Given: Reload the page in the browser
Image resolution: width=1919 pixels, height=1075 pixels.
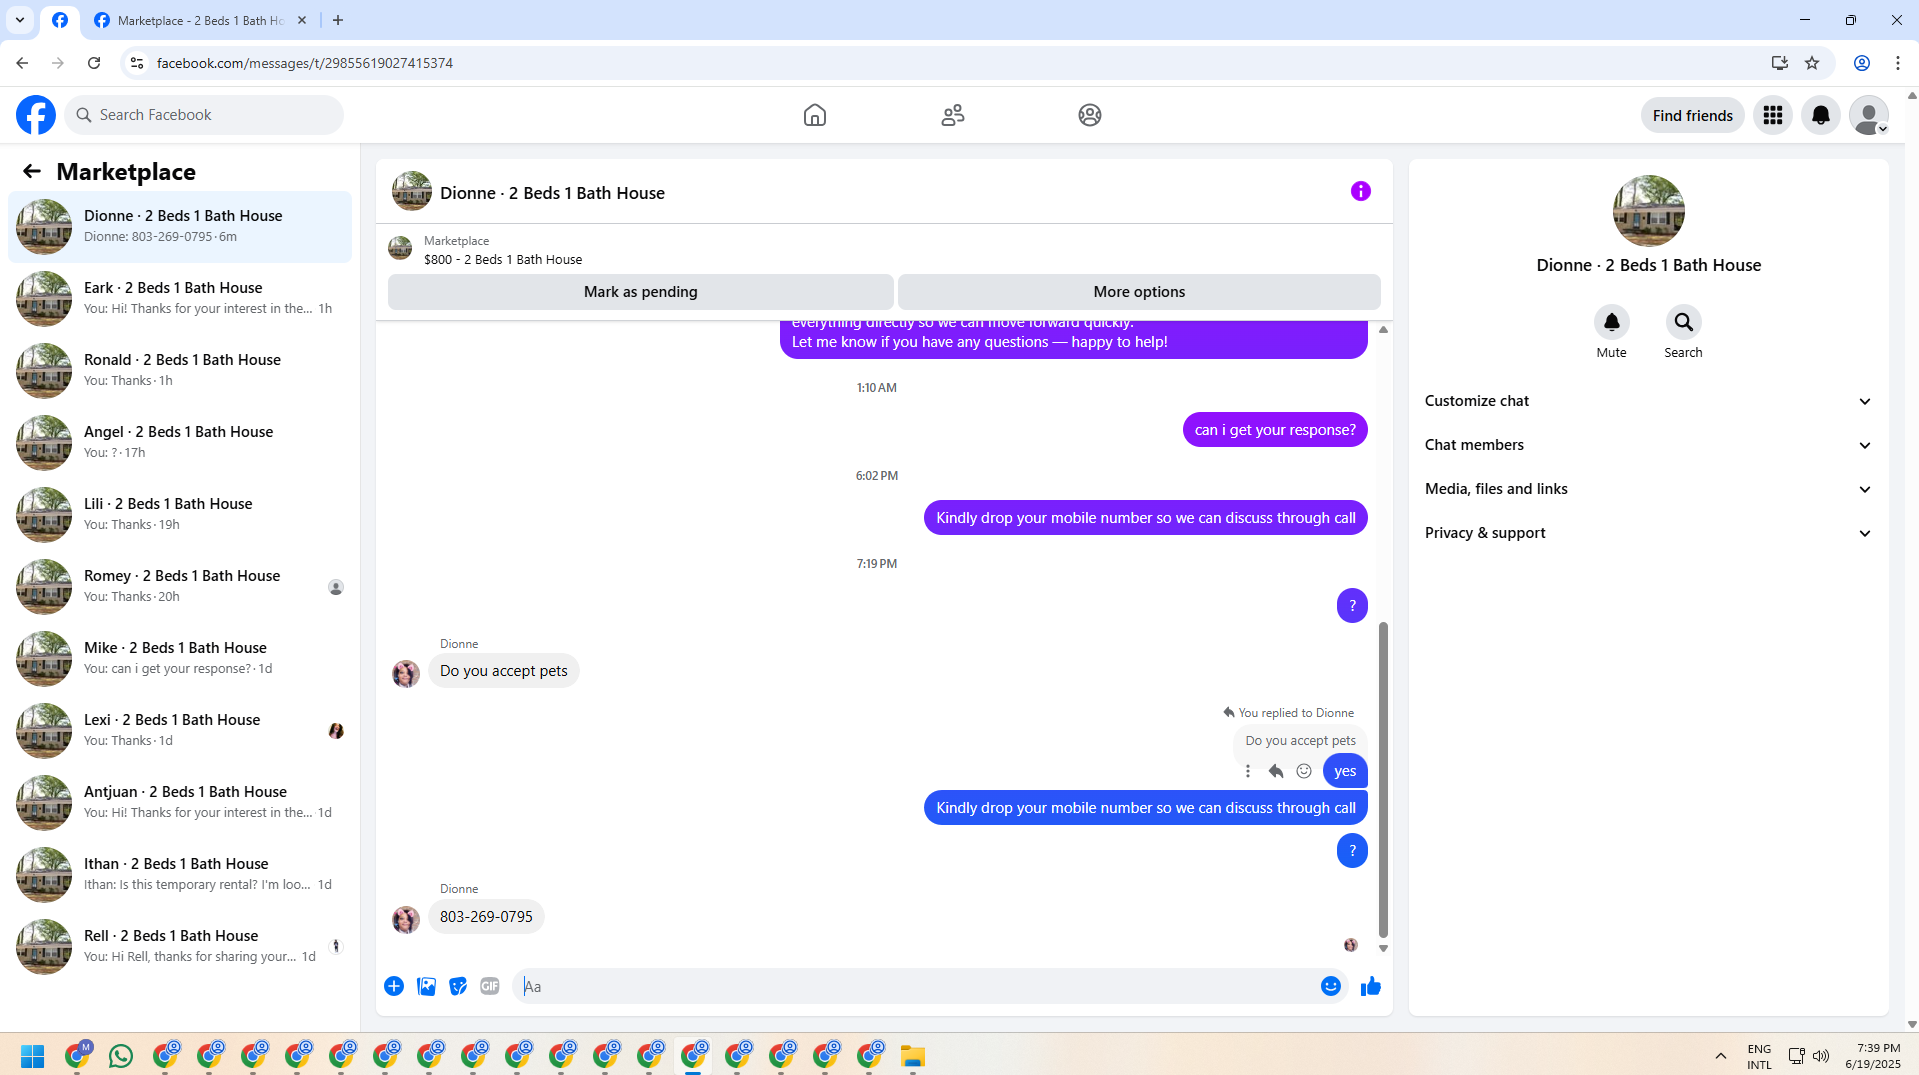Looking at the screenshot, I should [x=94, y=63].
